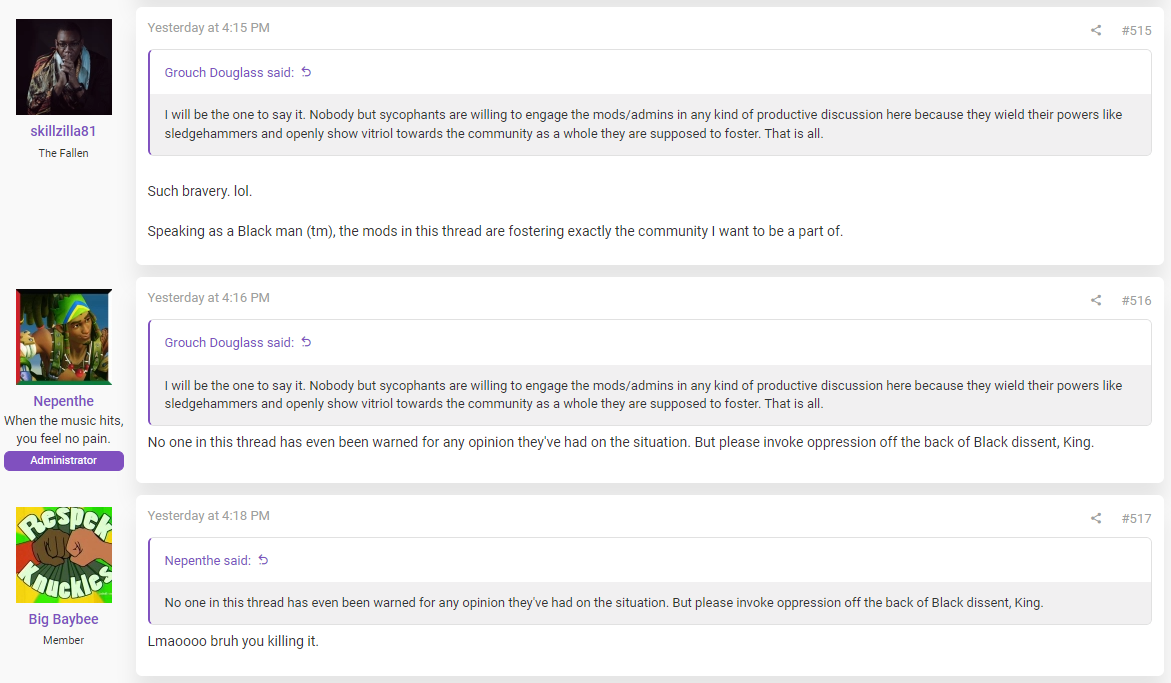Open permalink #517
Image resolution: width=1171 pixels, height=683 pixels.
1136,519
